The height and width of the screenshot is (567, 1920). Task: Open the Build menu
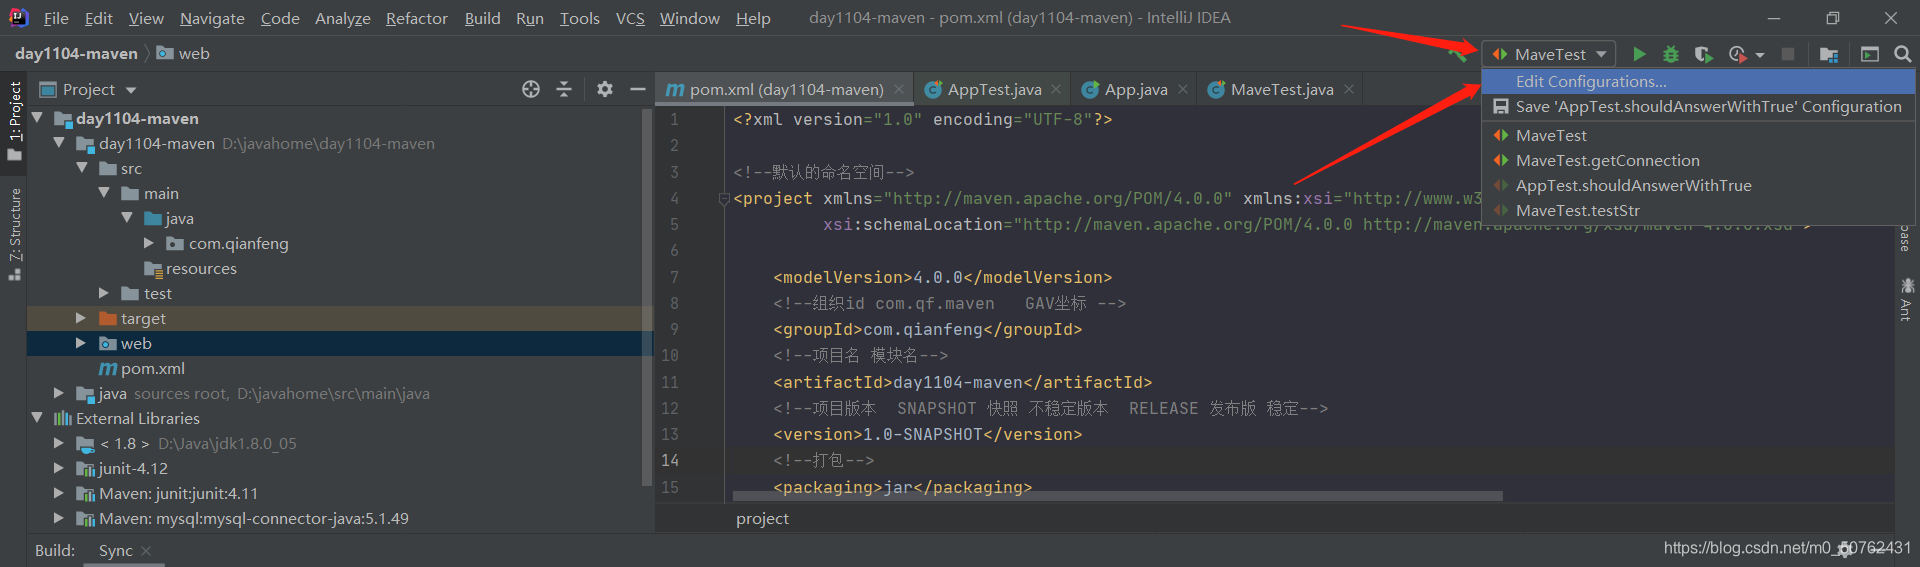pyautogui.click(x=482, y=18)
